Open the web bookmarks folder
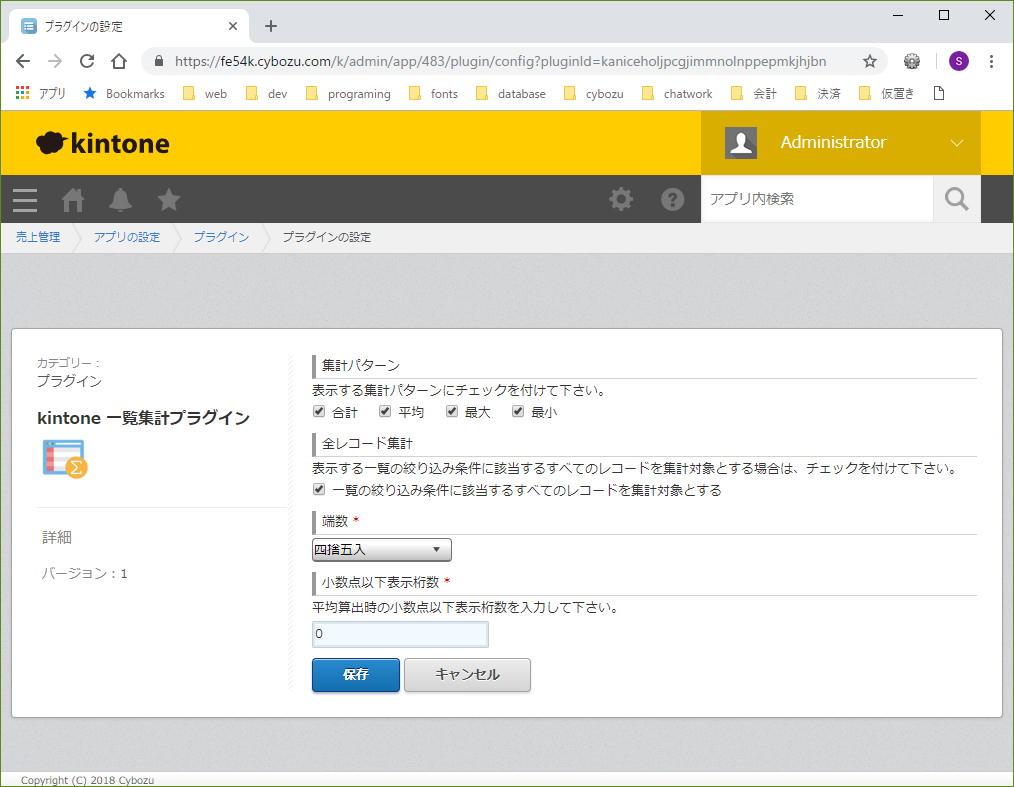The width and height of the screenshot is (1014, 787). (x=205, y=94)
